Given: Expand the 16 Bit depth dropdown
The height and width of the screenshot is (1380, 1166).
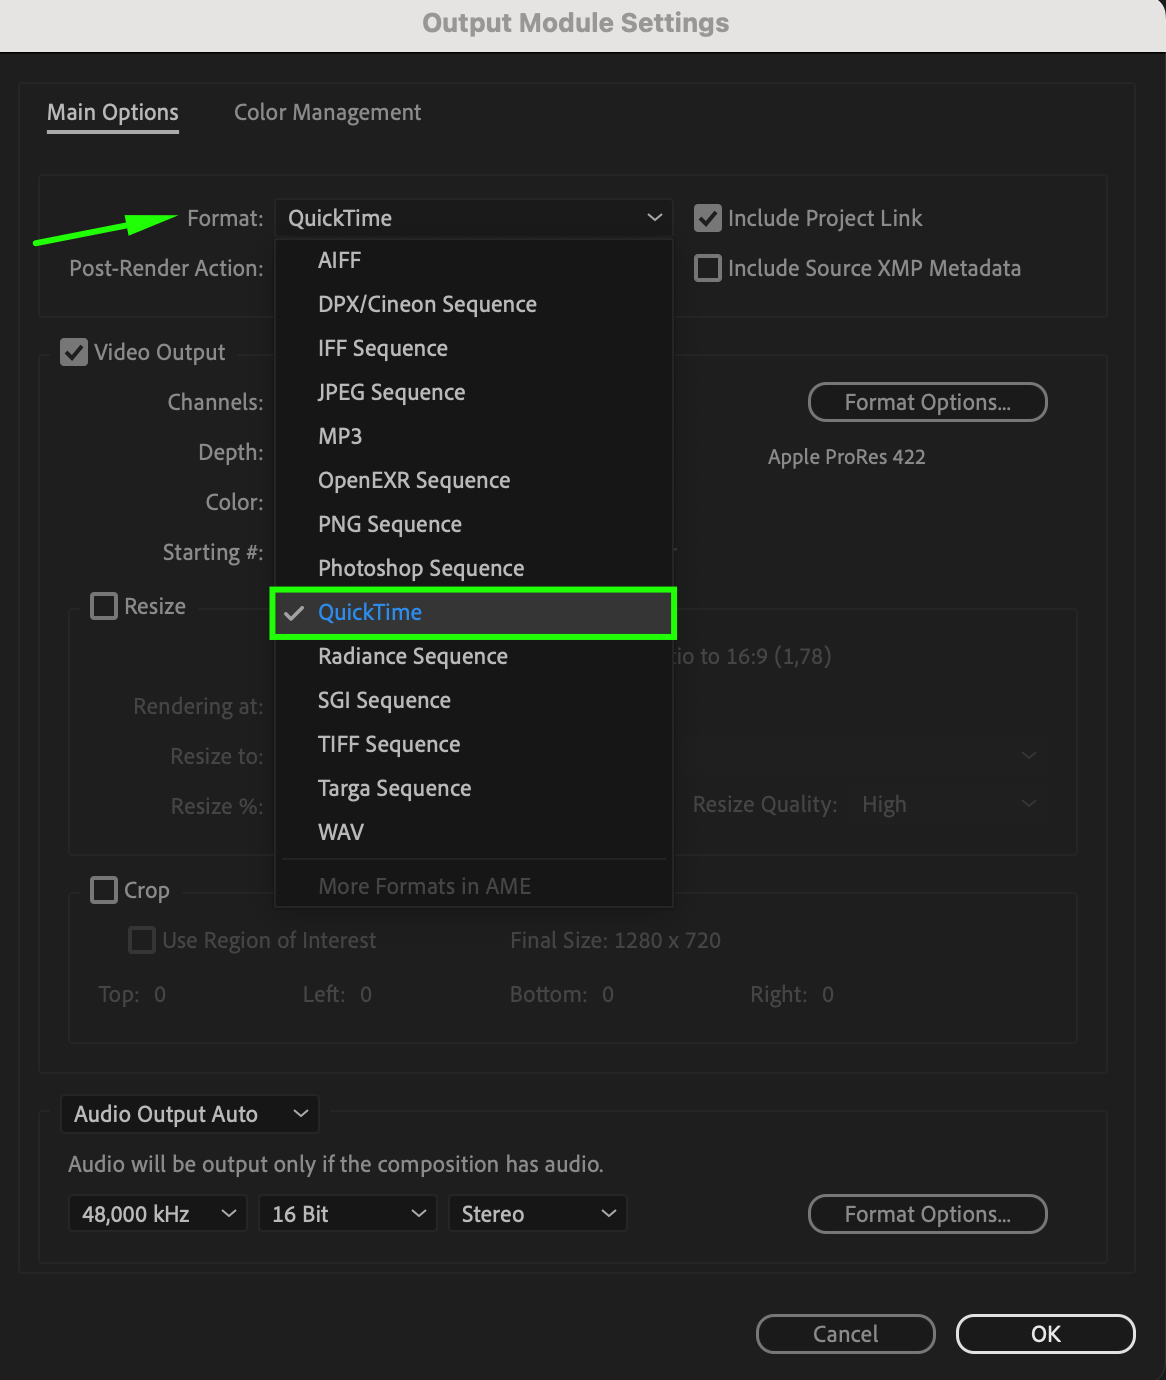Looking at the screenshot, I should pos(348,1214).
